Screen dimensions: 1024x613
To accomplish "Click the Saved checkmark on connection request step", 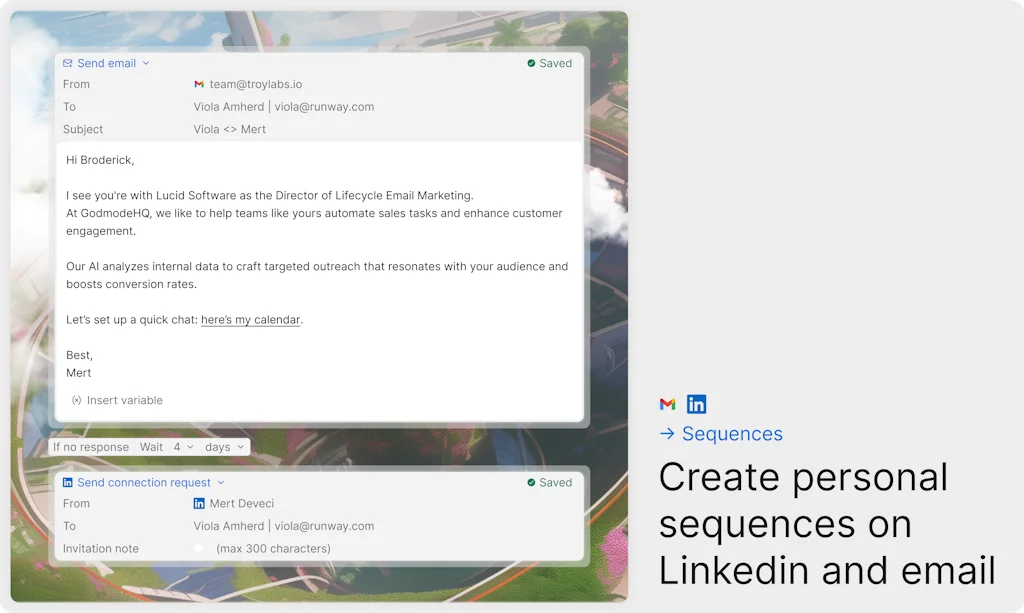I will 532,482.
